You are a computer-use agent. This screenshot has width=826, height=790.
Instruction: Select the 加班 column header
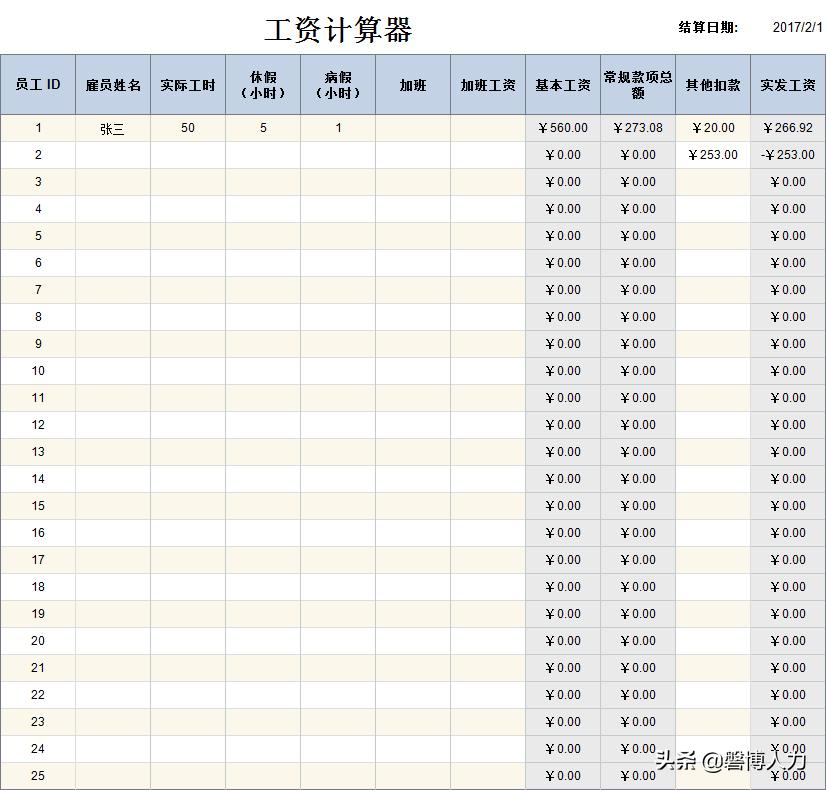[413, 84]
